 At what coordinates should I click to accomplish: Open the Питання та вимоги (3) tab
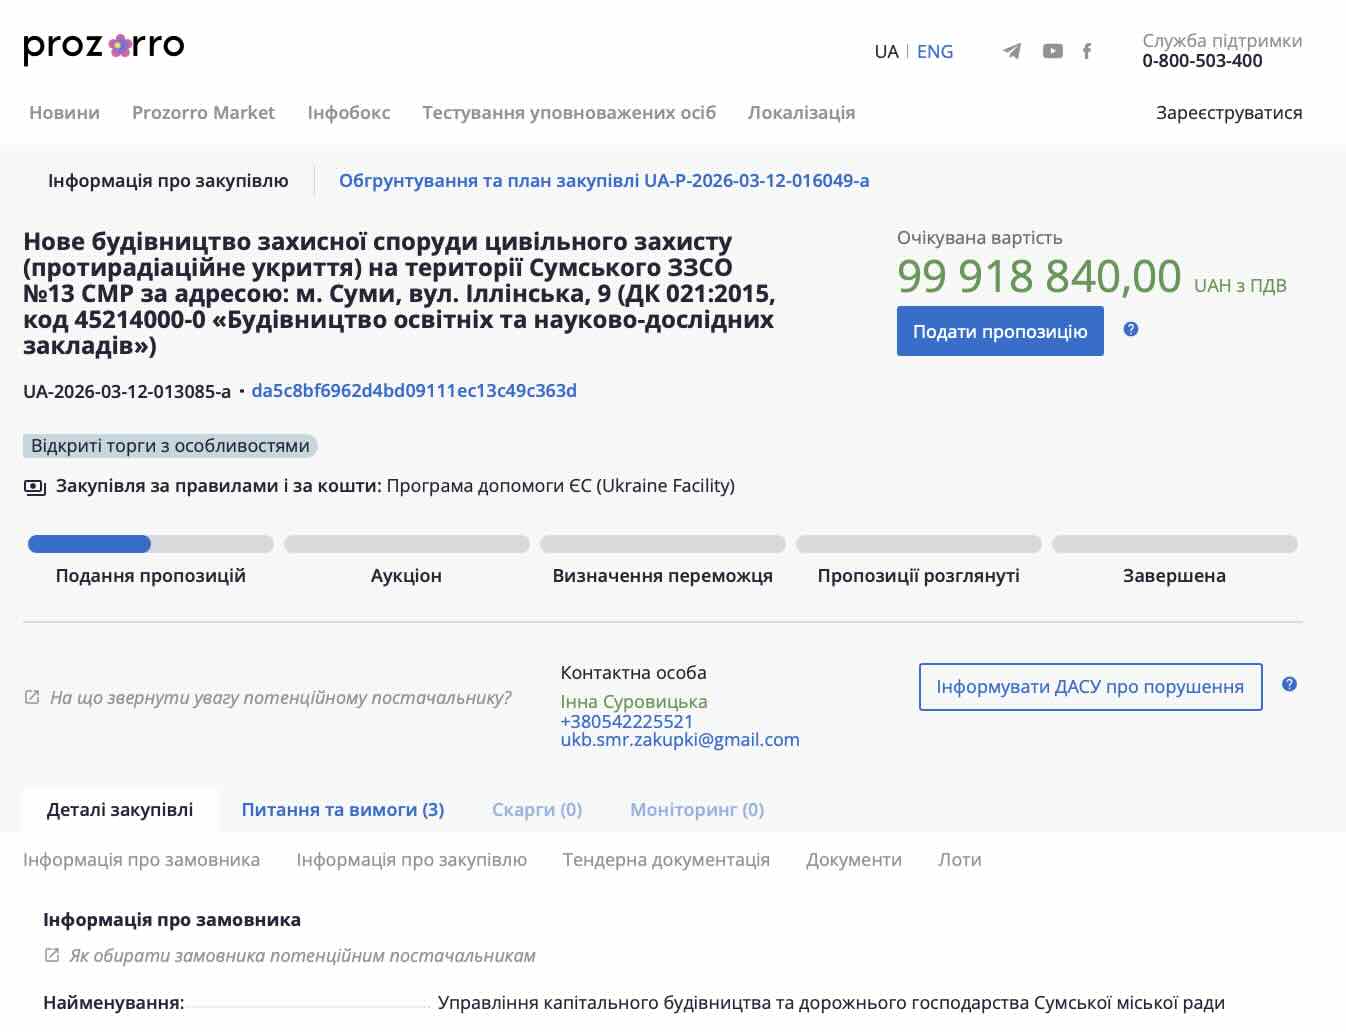coord(342,810)
